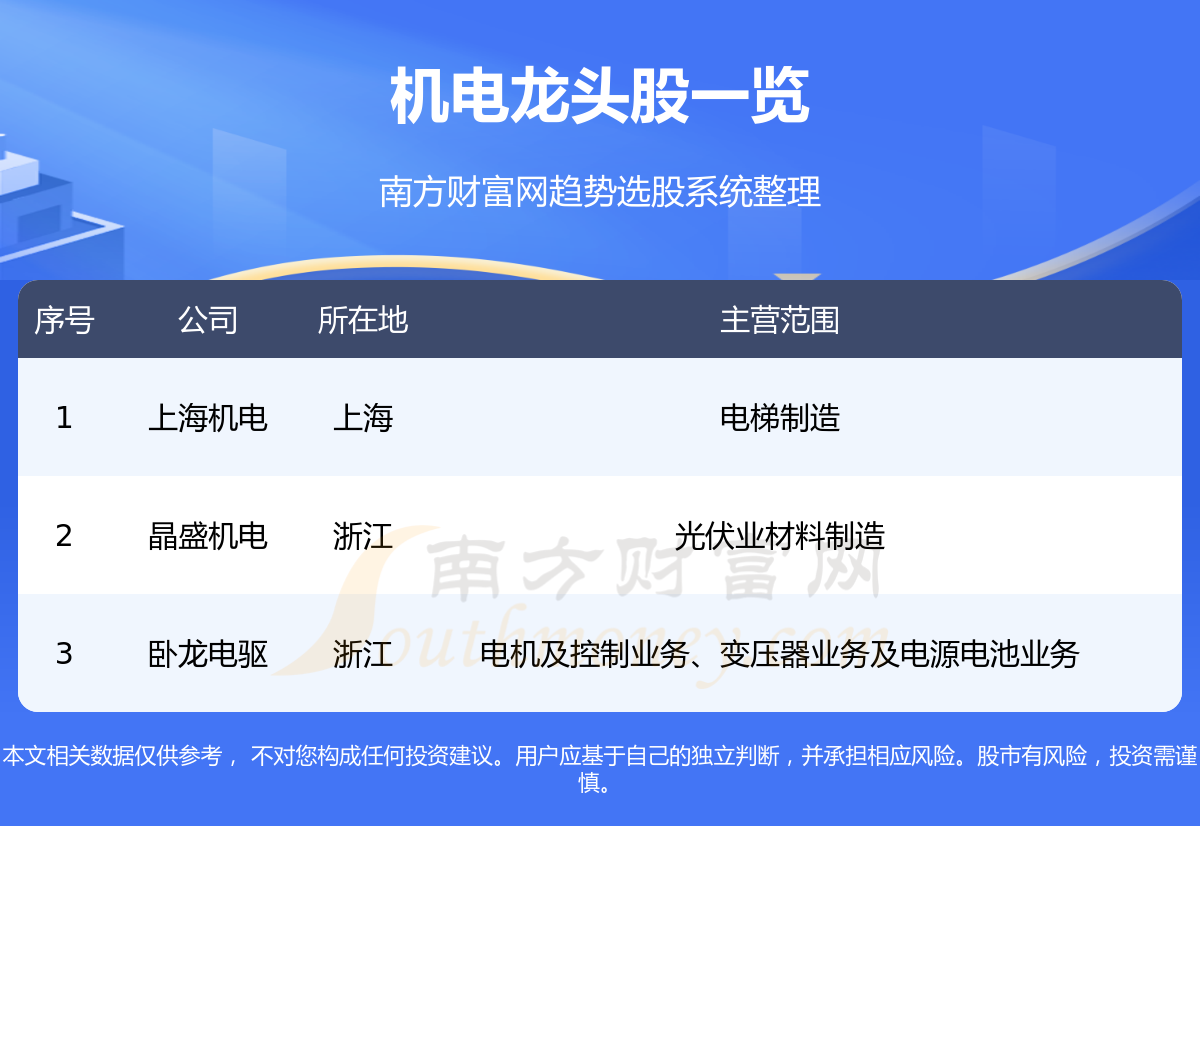Select company 晶盛机电

click(208, 535)
